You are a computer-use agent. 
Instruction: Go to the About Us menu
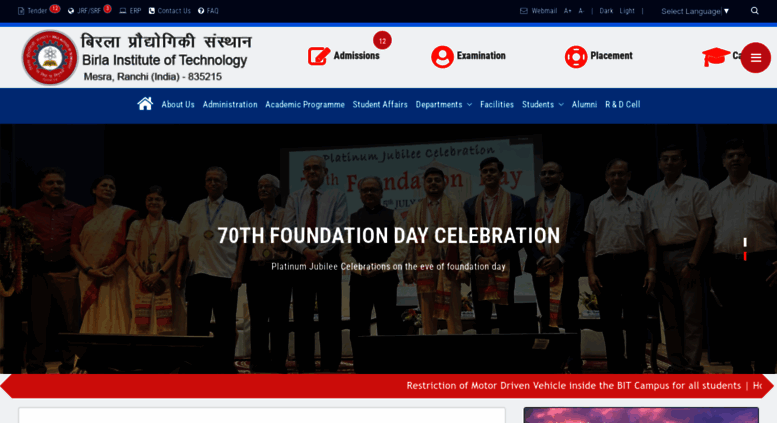(178, 105)
